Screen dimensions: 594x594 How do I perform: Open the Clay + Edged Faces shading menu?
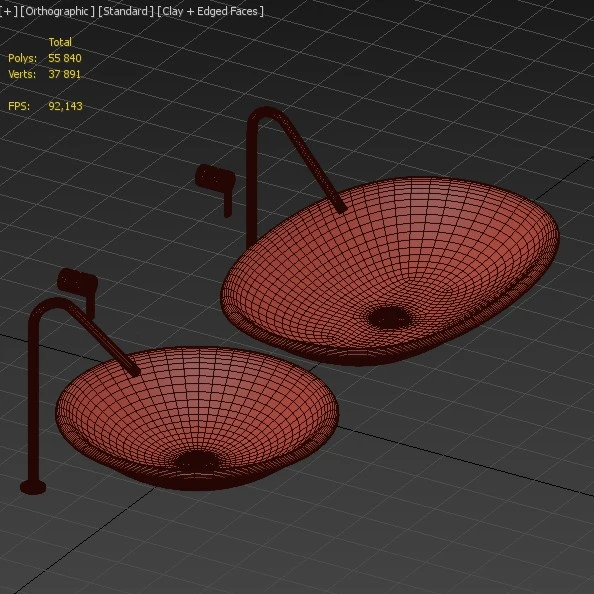click(x=210, y=11)
